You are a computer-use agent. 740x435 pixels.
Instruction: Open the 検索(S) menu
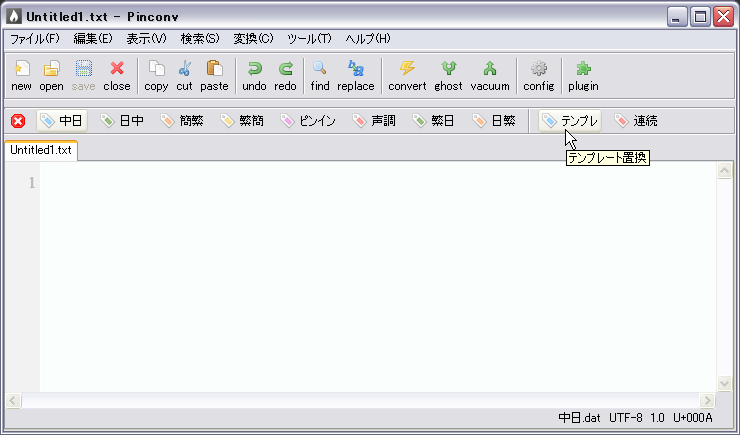[x=200, y=39]
